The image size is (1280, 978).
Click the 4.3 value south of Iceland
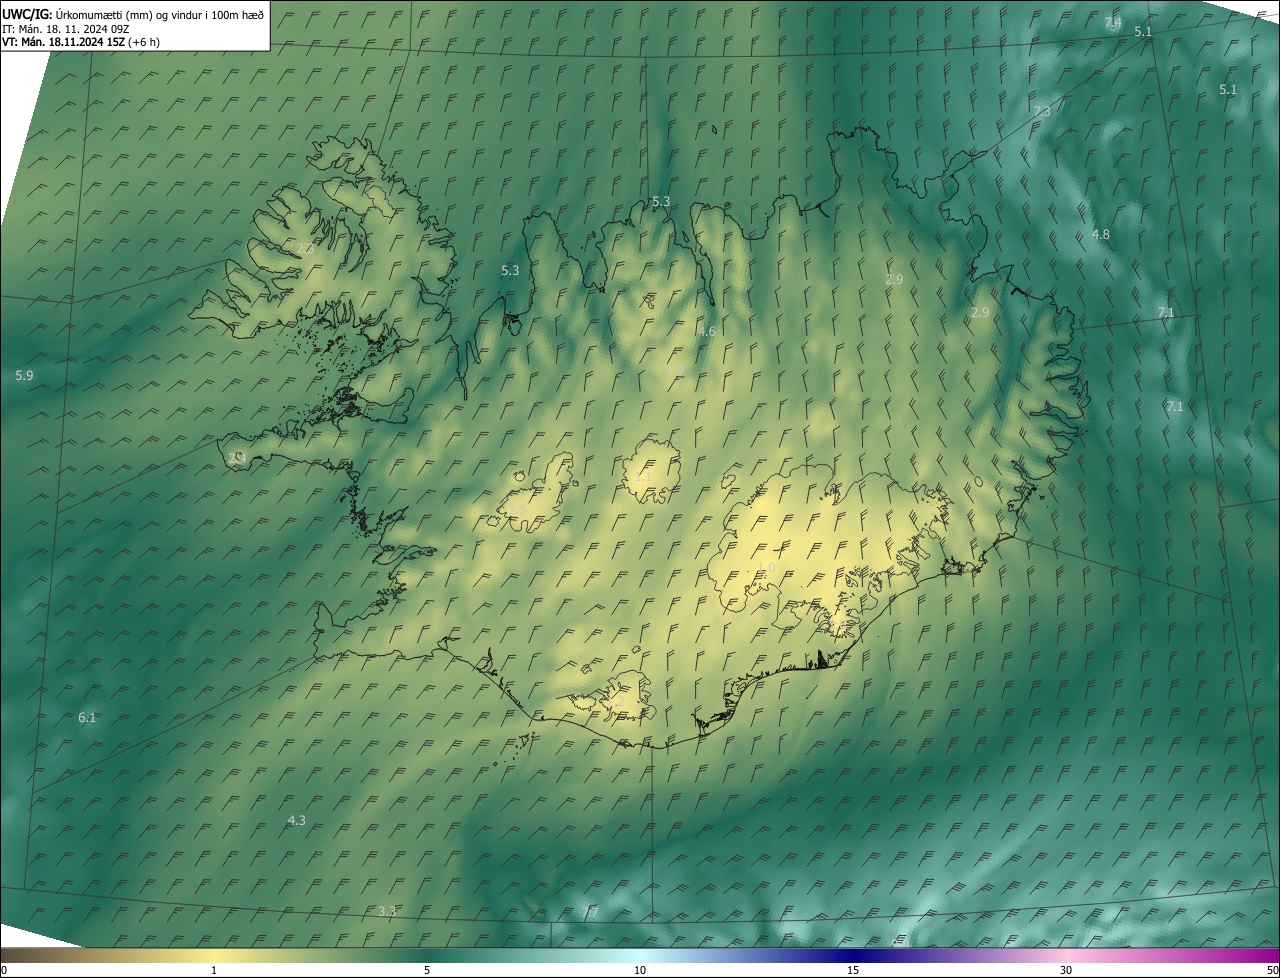296,820
